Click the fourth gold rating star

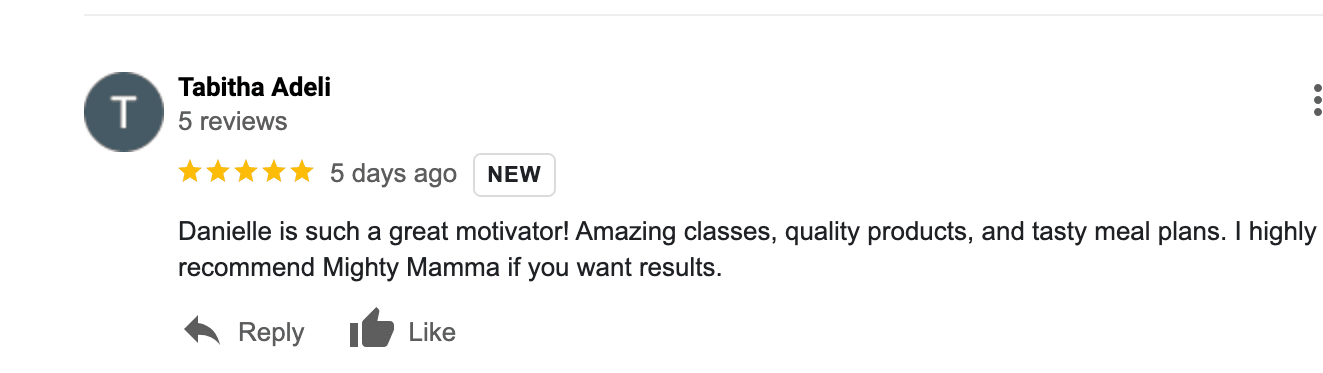274,173
